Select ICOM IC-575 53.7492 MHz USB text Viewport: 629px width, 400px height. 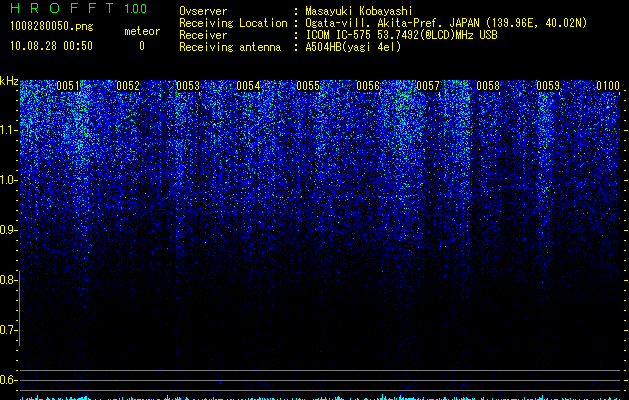tap(401, 35)
